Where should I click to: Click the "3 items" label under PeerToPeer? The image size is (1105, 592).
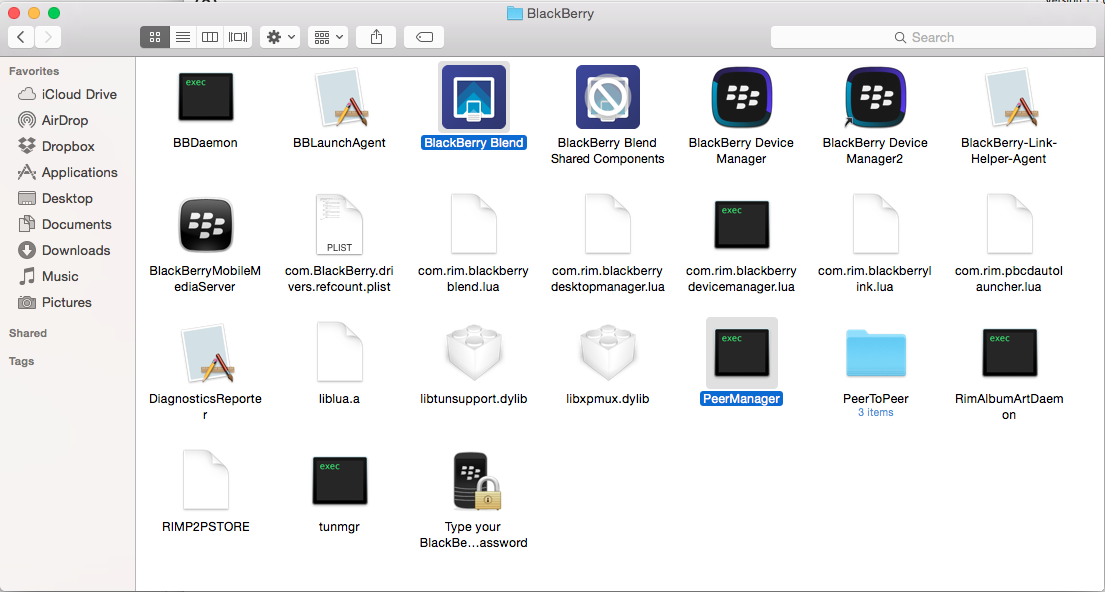coord(875,412)
